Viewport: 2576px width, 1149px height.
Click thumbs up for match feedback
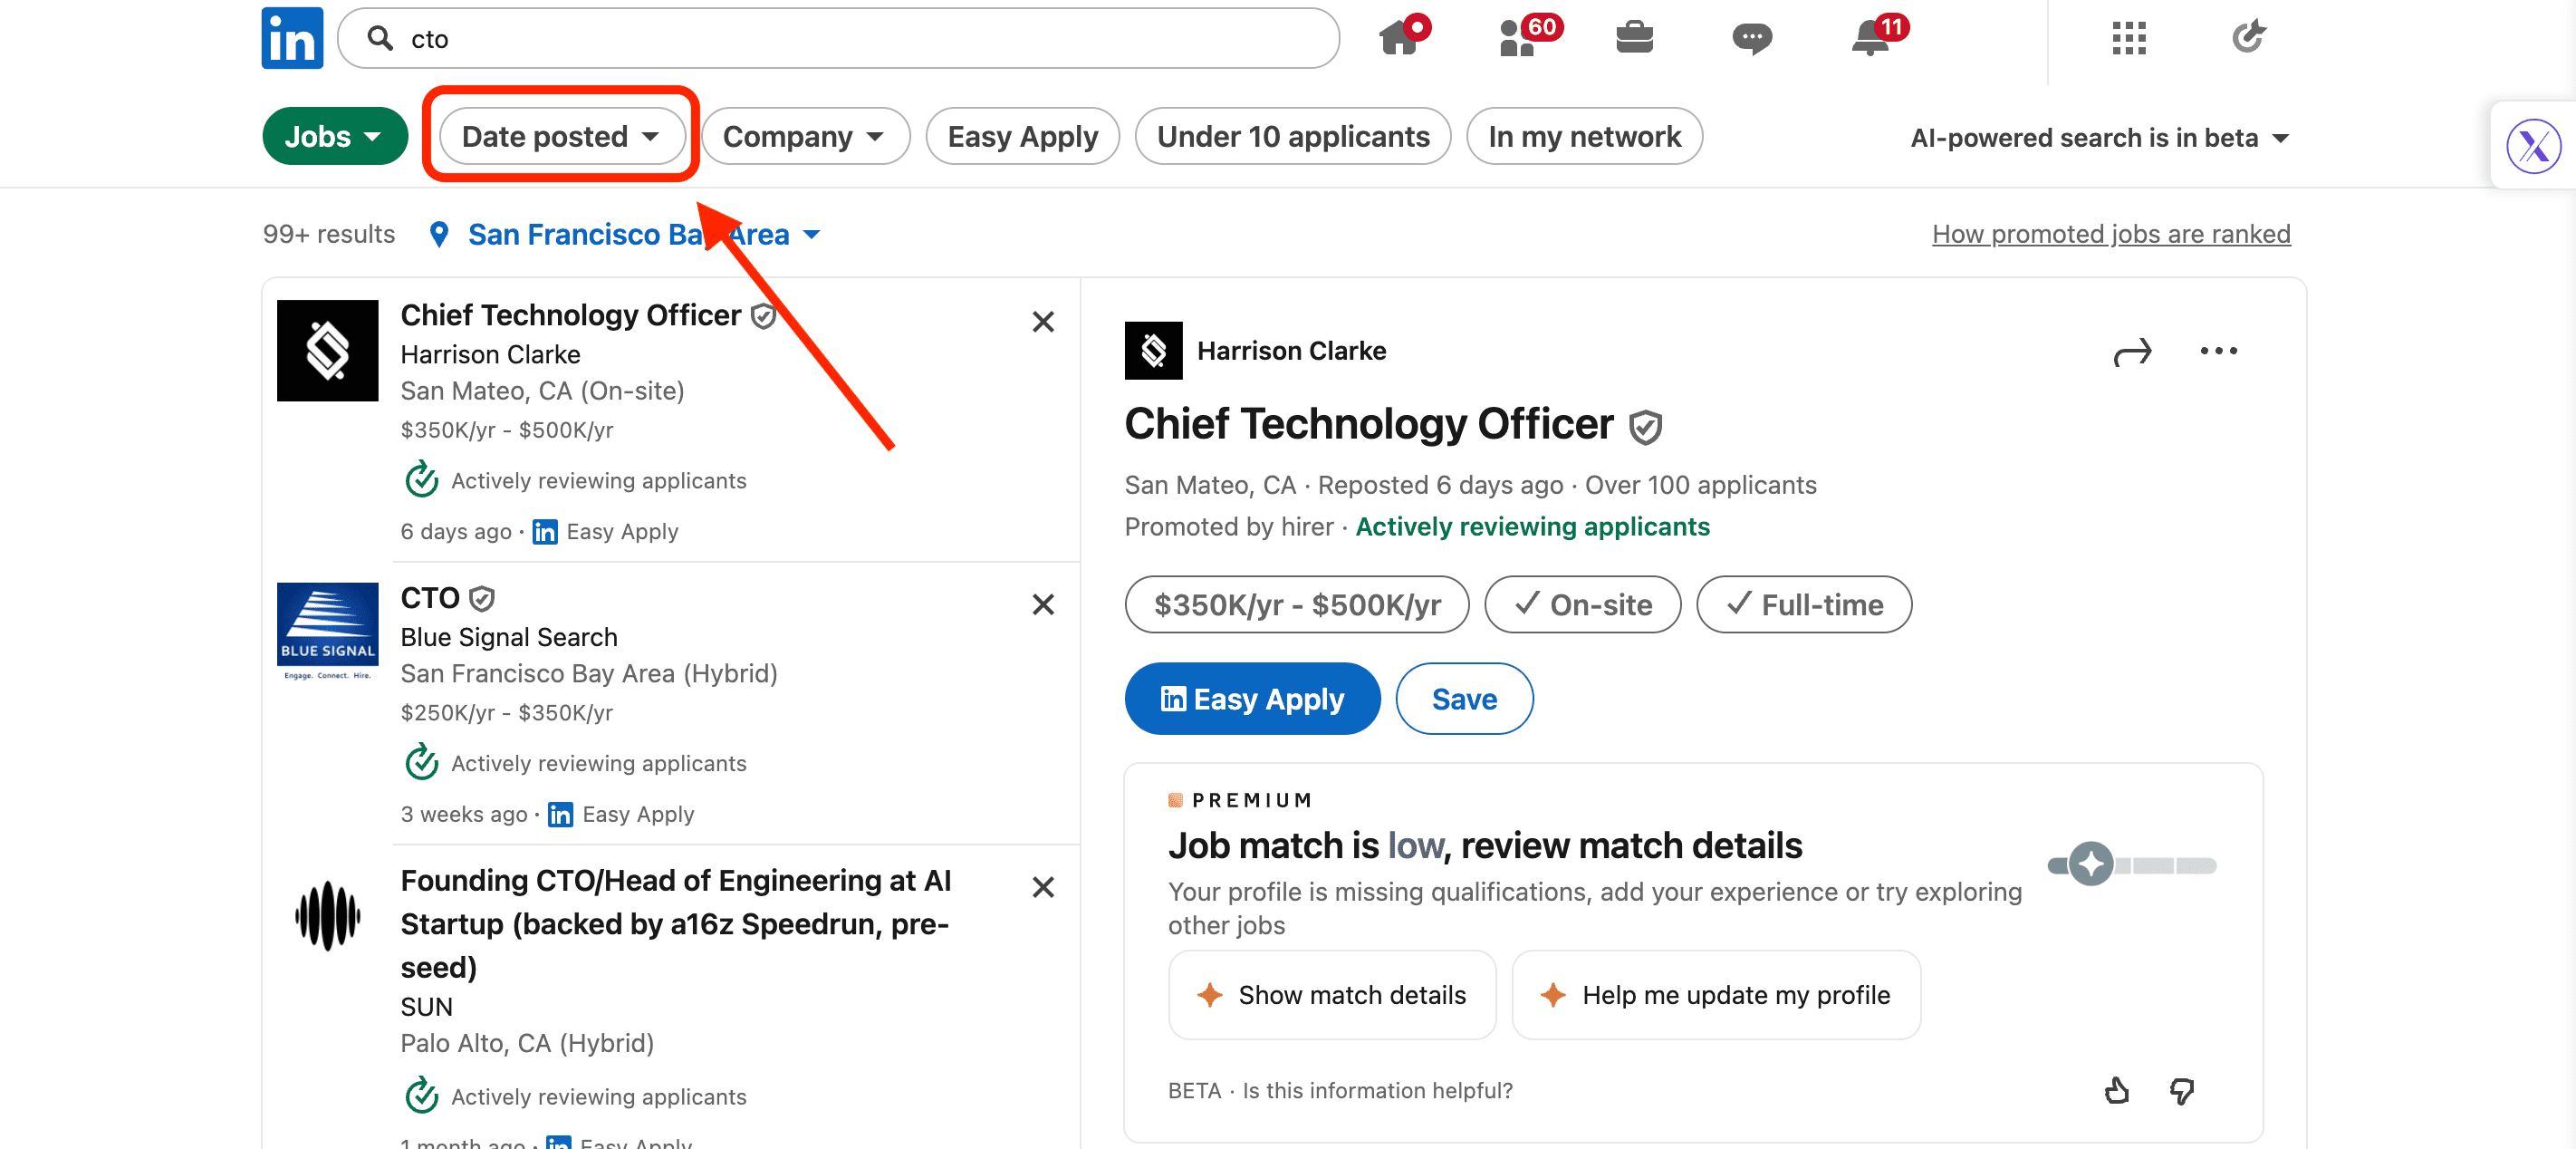click(2116, 1090)
